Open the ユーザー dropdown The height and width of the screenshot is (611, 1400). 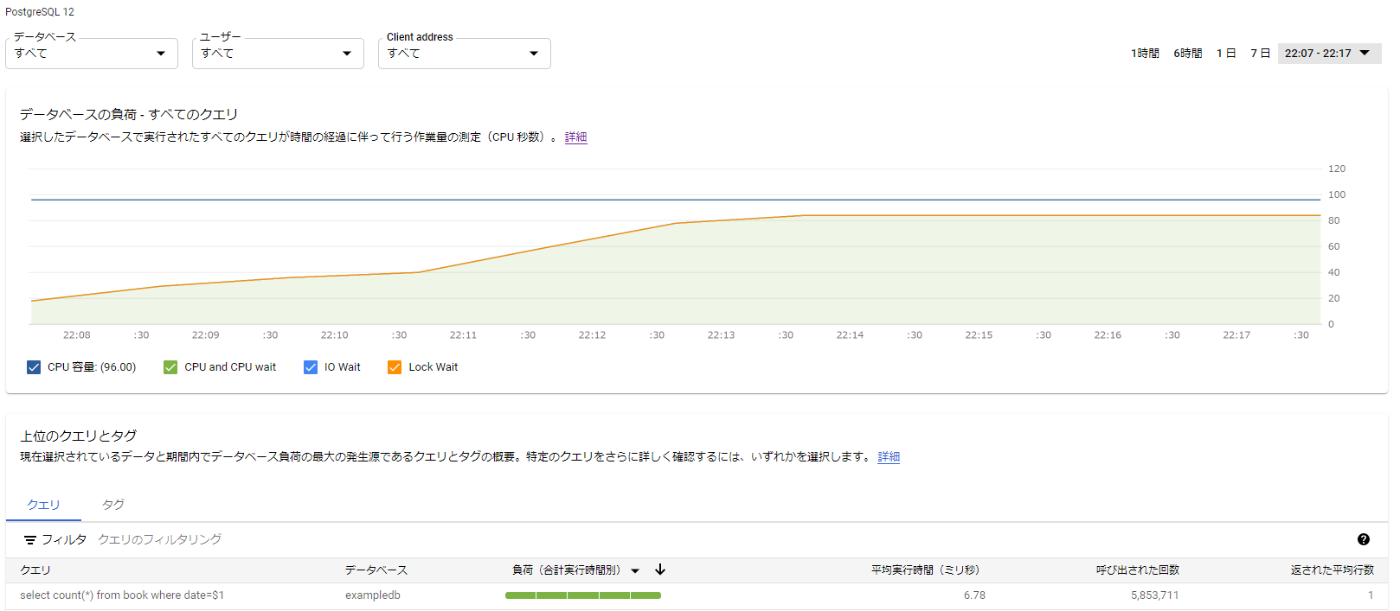[278, 53]
